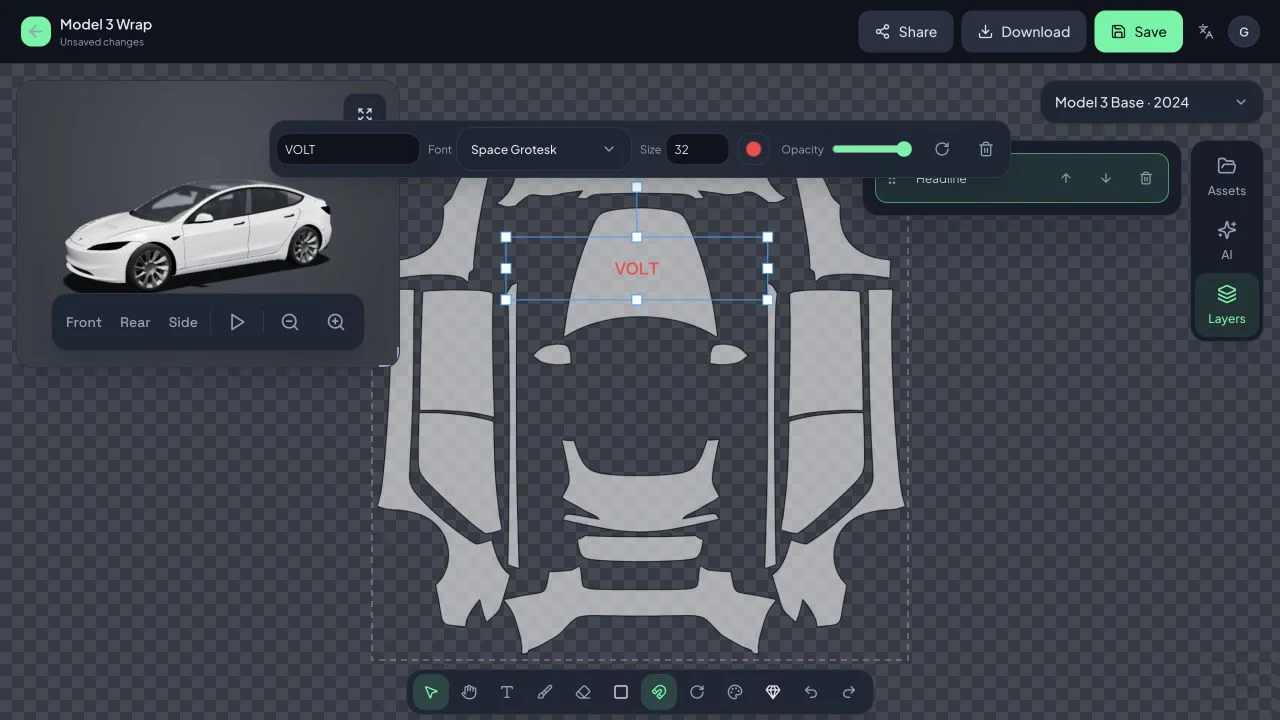Switch preview to Front view
The width and height of the screenshot is (1280, 720).
pos(84,322)
